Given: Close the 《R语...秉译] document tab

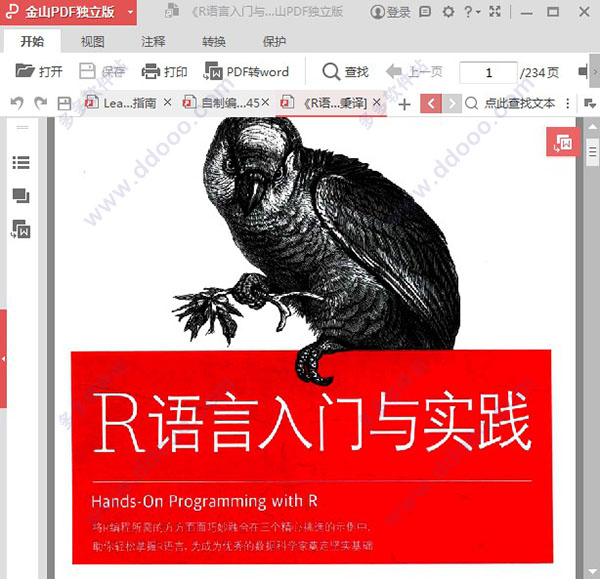Looking at the screenshot, I should (x=377, y=102).
